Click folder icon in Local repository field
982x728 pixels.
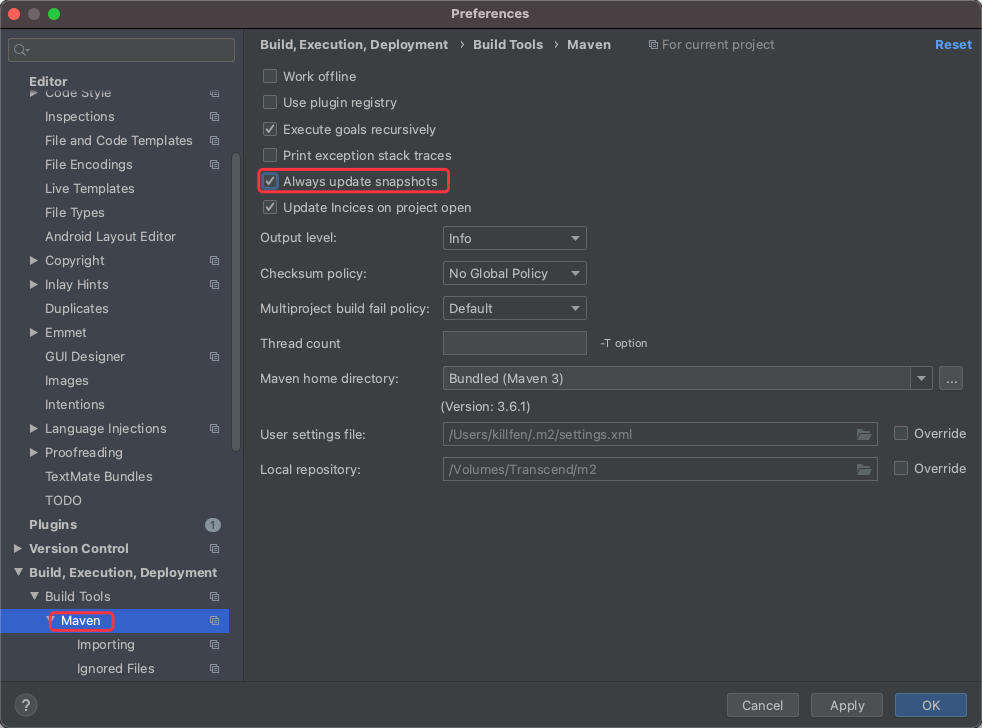point(864,469)
